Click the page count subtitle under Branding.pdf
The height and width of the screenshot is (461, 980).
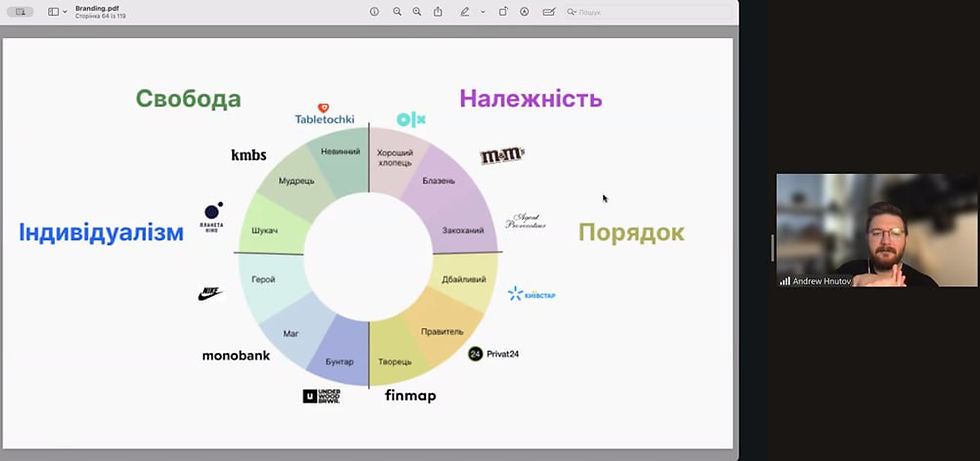(101, 16)
